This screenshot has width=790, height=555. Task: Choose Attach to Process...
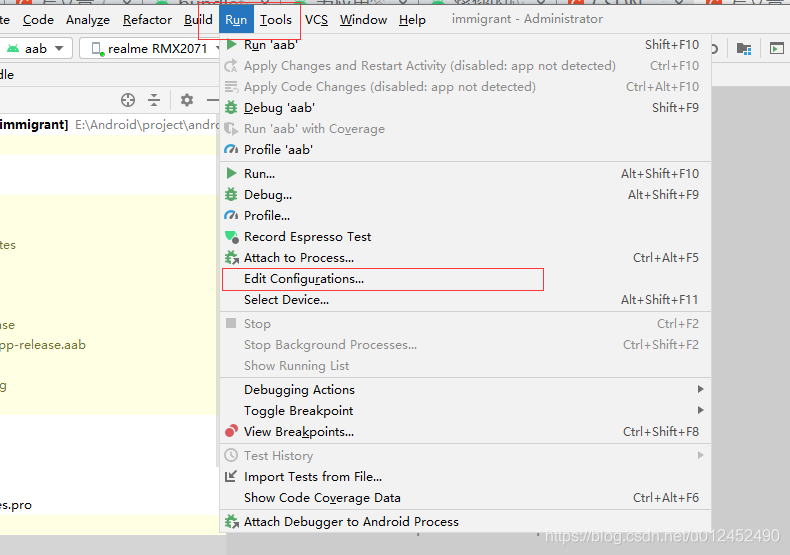tap(465, 258)
